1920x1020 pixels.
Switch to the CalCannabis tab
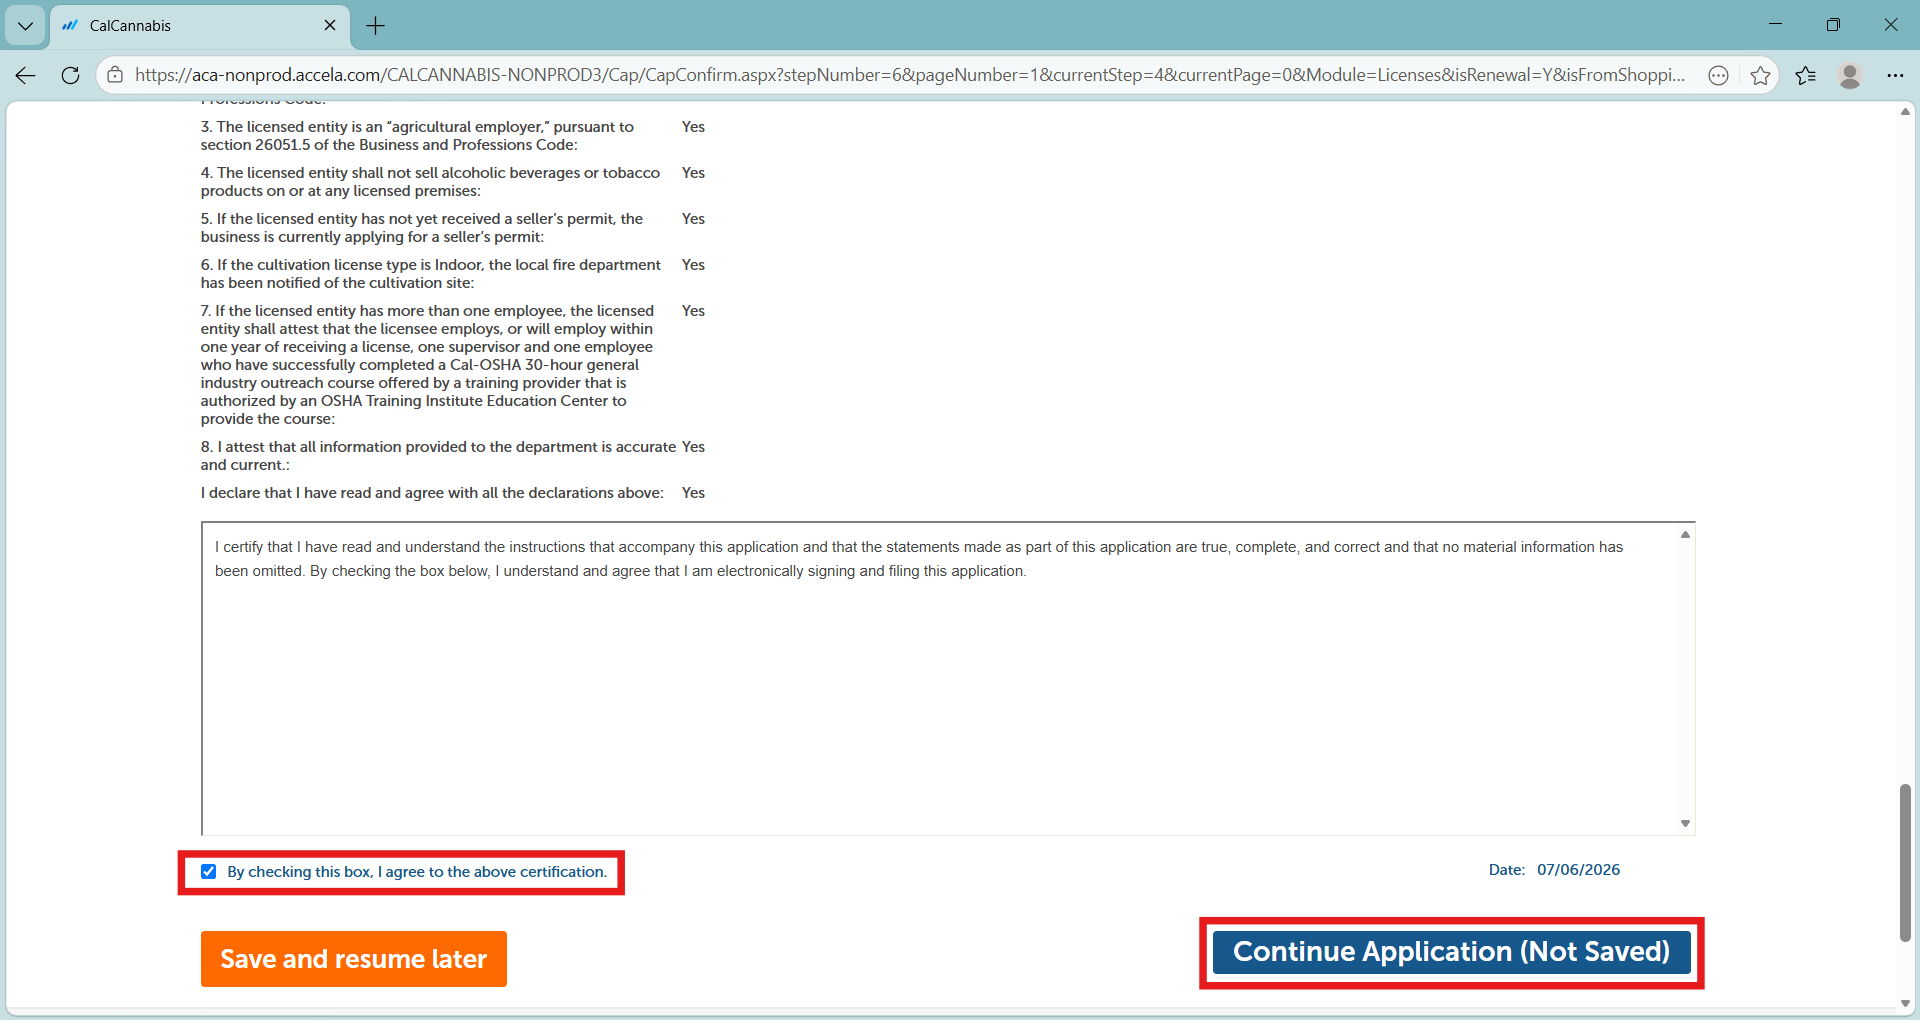pos(200,26)
